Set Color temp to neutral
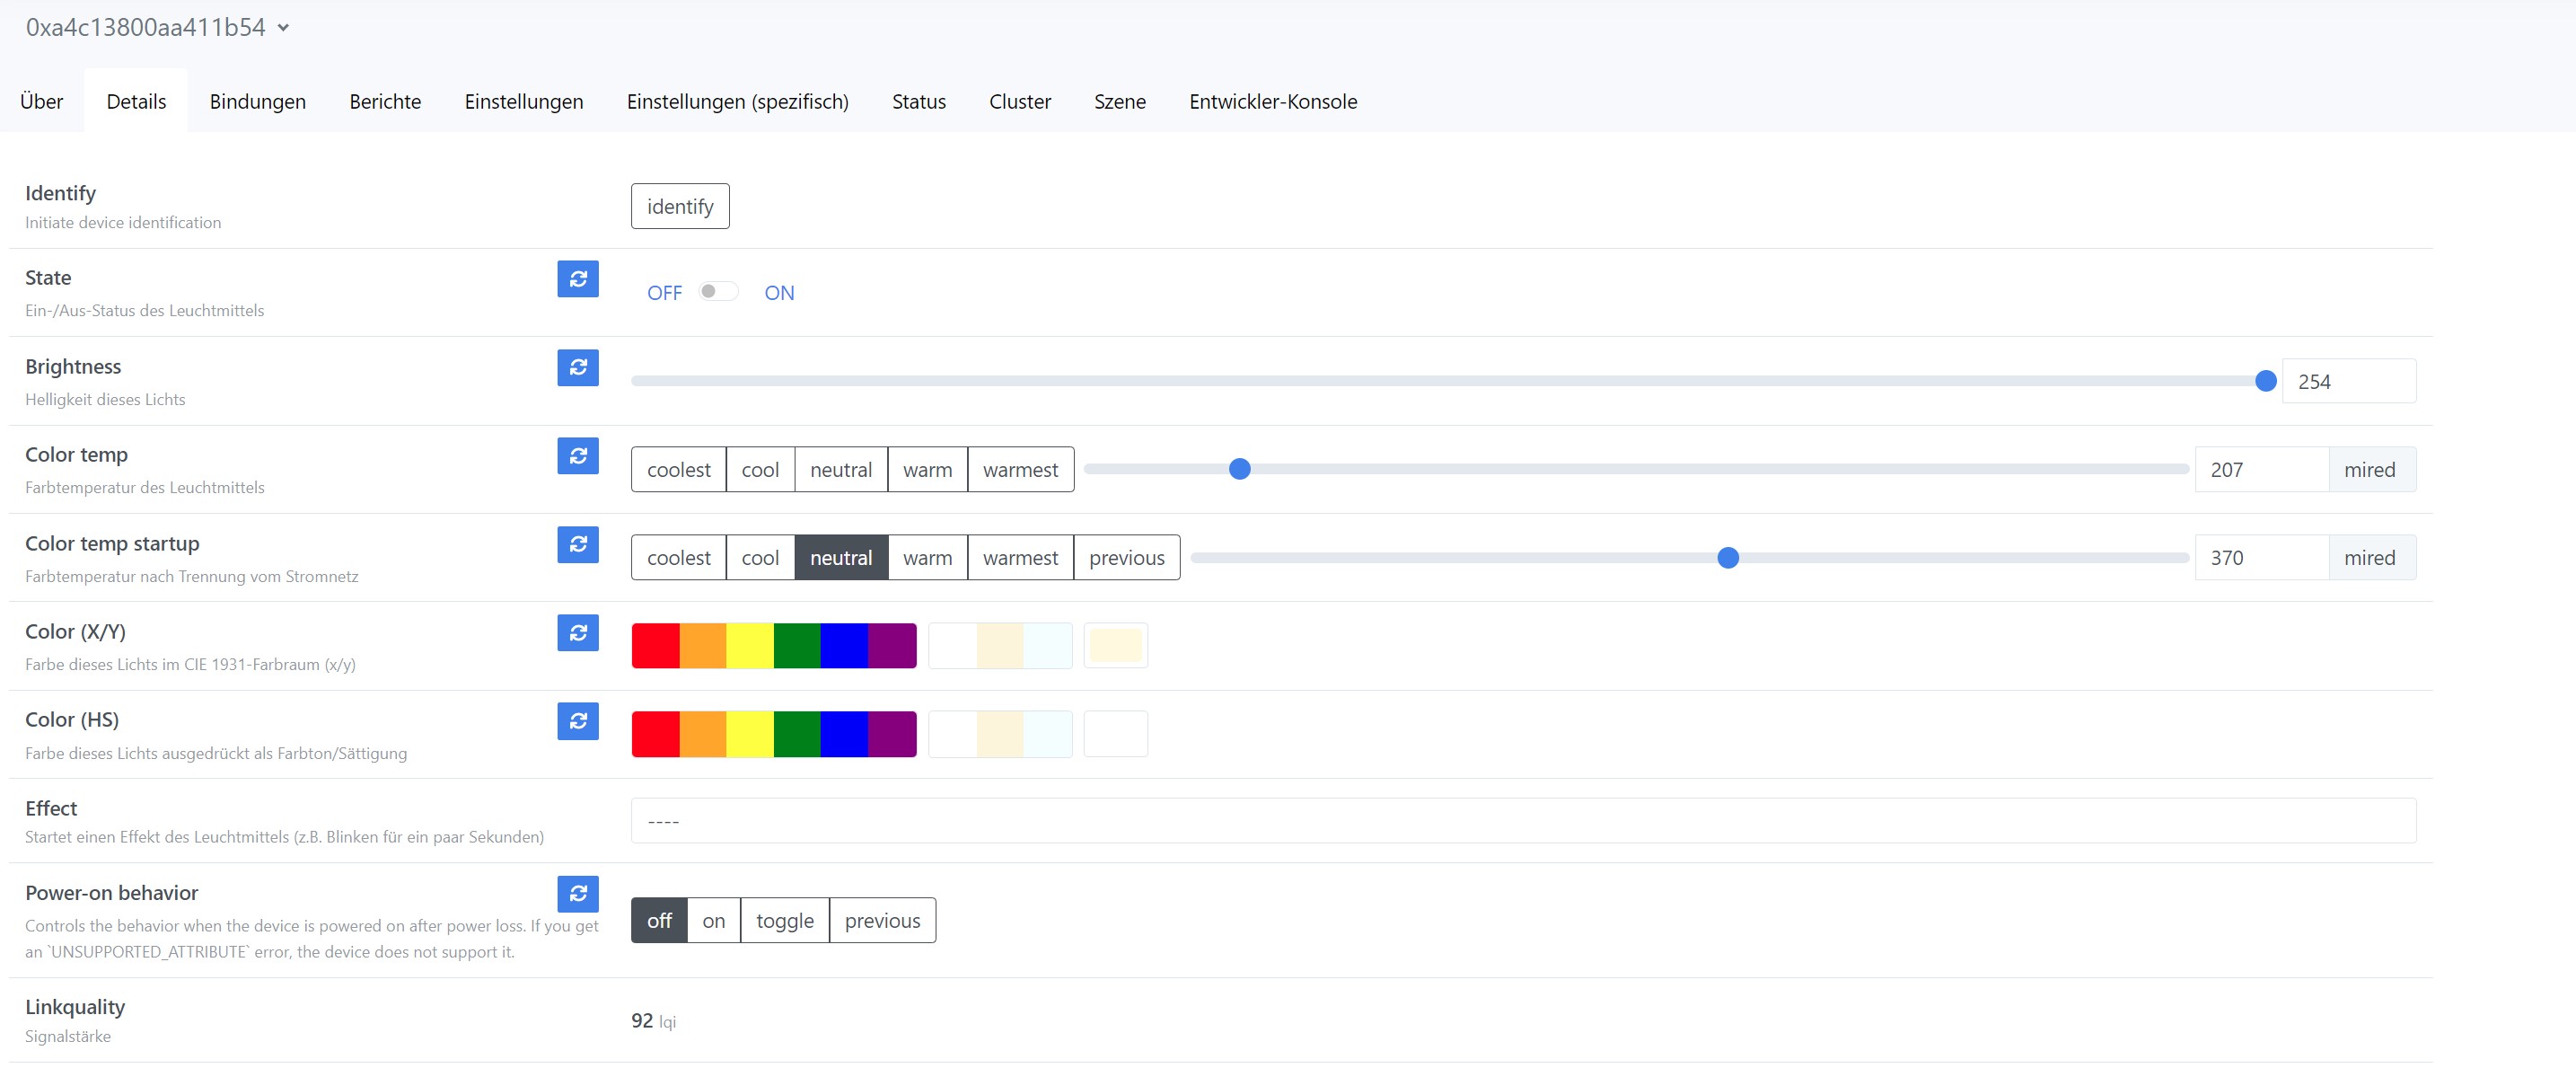 coord(841,469)
